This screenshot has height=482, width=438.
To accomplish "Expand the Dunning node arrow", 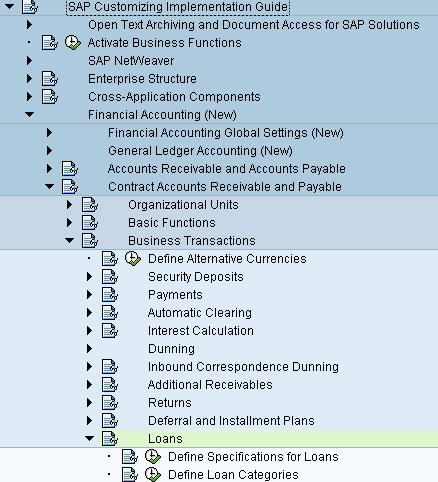I will tap(89, 349).
